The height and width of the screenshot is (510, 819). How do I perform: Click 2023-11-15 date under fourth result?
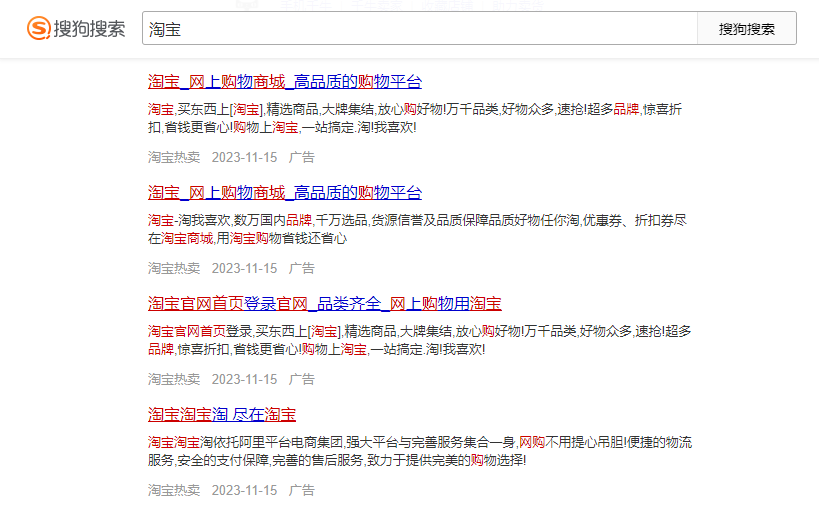[x=244, y=490]
